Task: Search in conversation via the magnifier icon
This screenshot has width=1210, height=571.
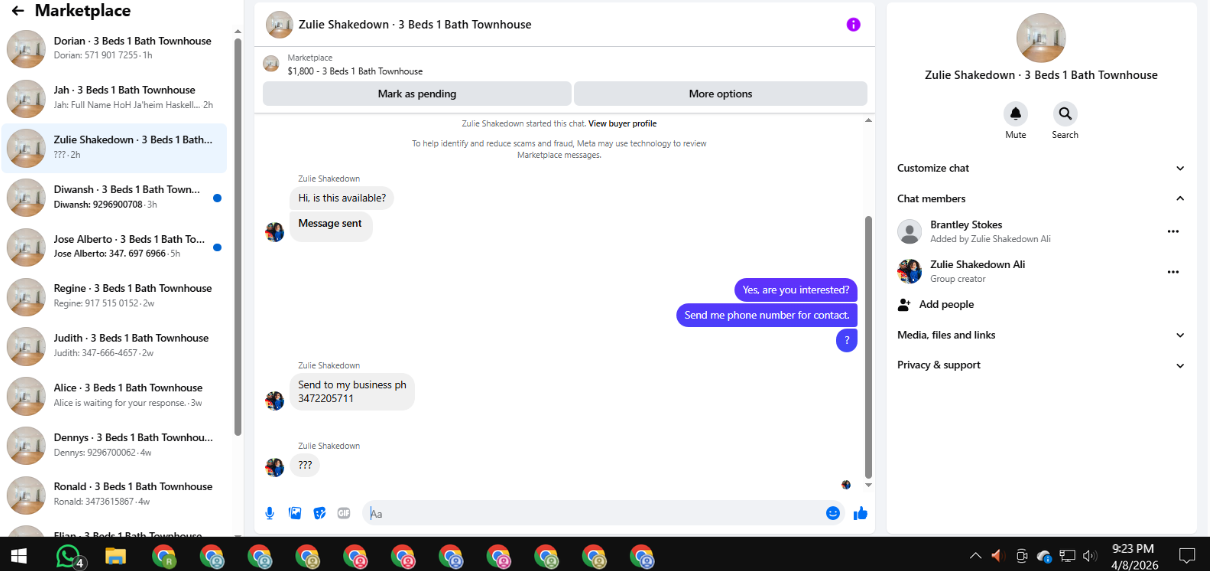Action: 1065,113
